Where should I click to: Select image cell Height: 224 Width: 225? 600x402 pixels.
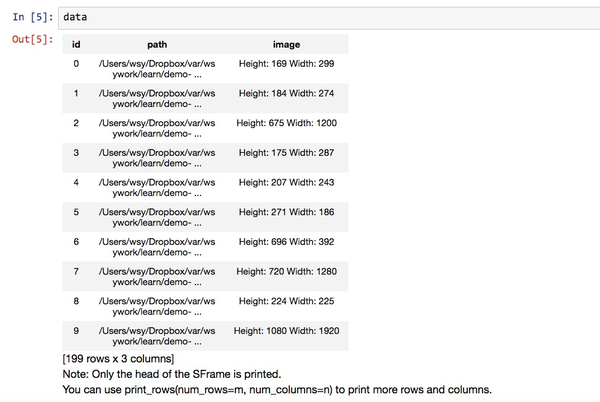click(286, 301)
